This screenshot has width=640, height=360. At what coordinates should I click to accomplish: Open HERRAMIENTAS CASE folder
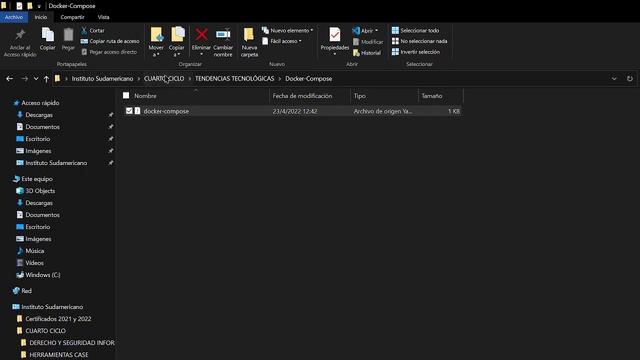coord(59,355)
